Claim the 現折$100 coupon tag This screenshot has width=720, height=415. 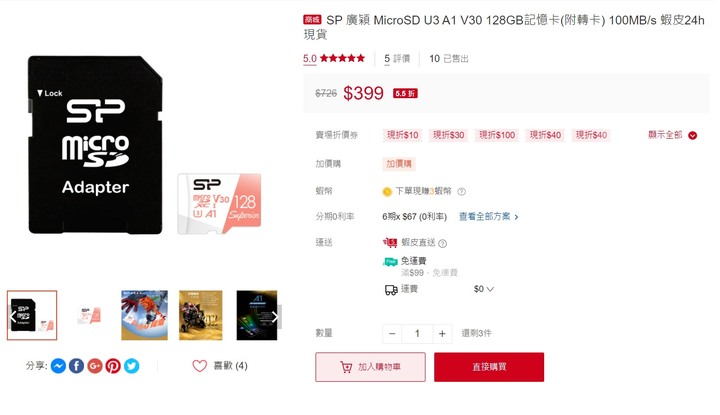click(497, 135)
